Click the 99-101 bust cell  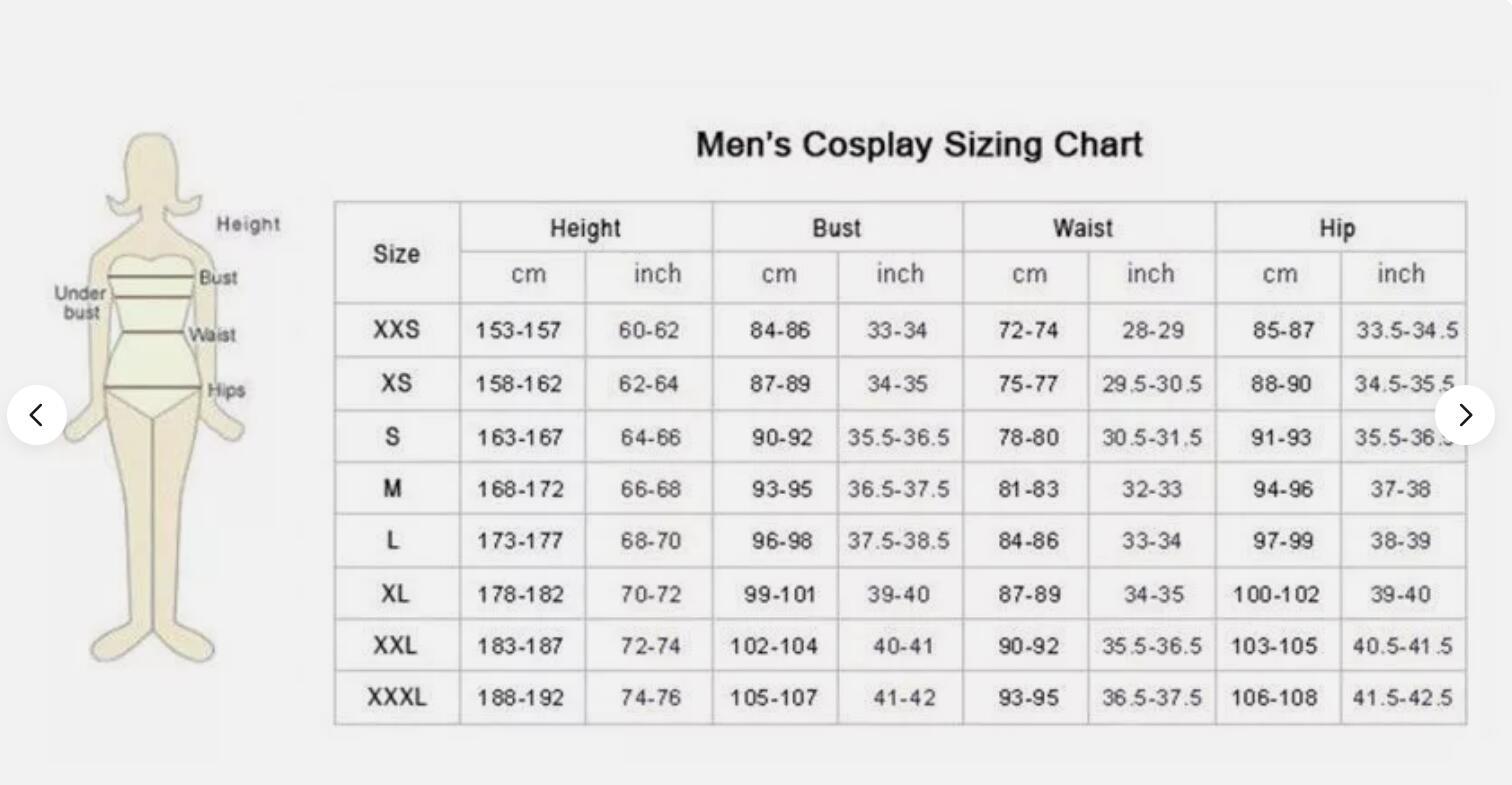pyautogui.click(x=780, y=595)
